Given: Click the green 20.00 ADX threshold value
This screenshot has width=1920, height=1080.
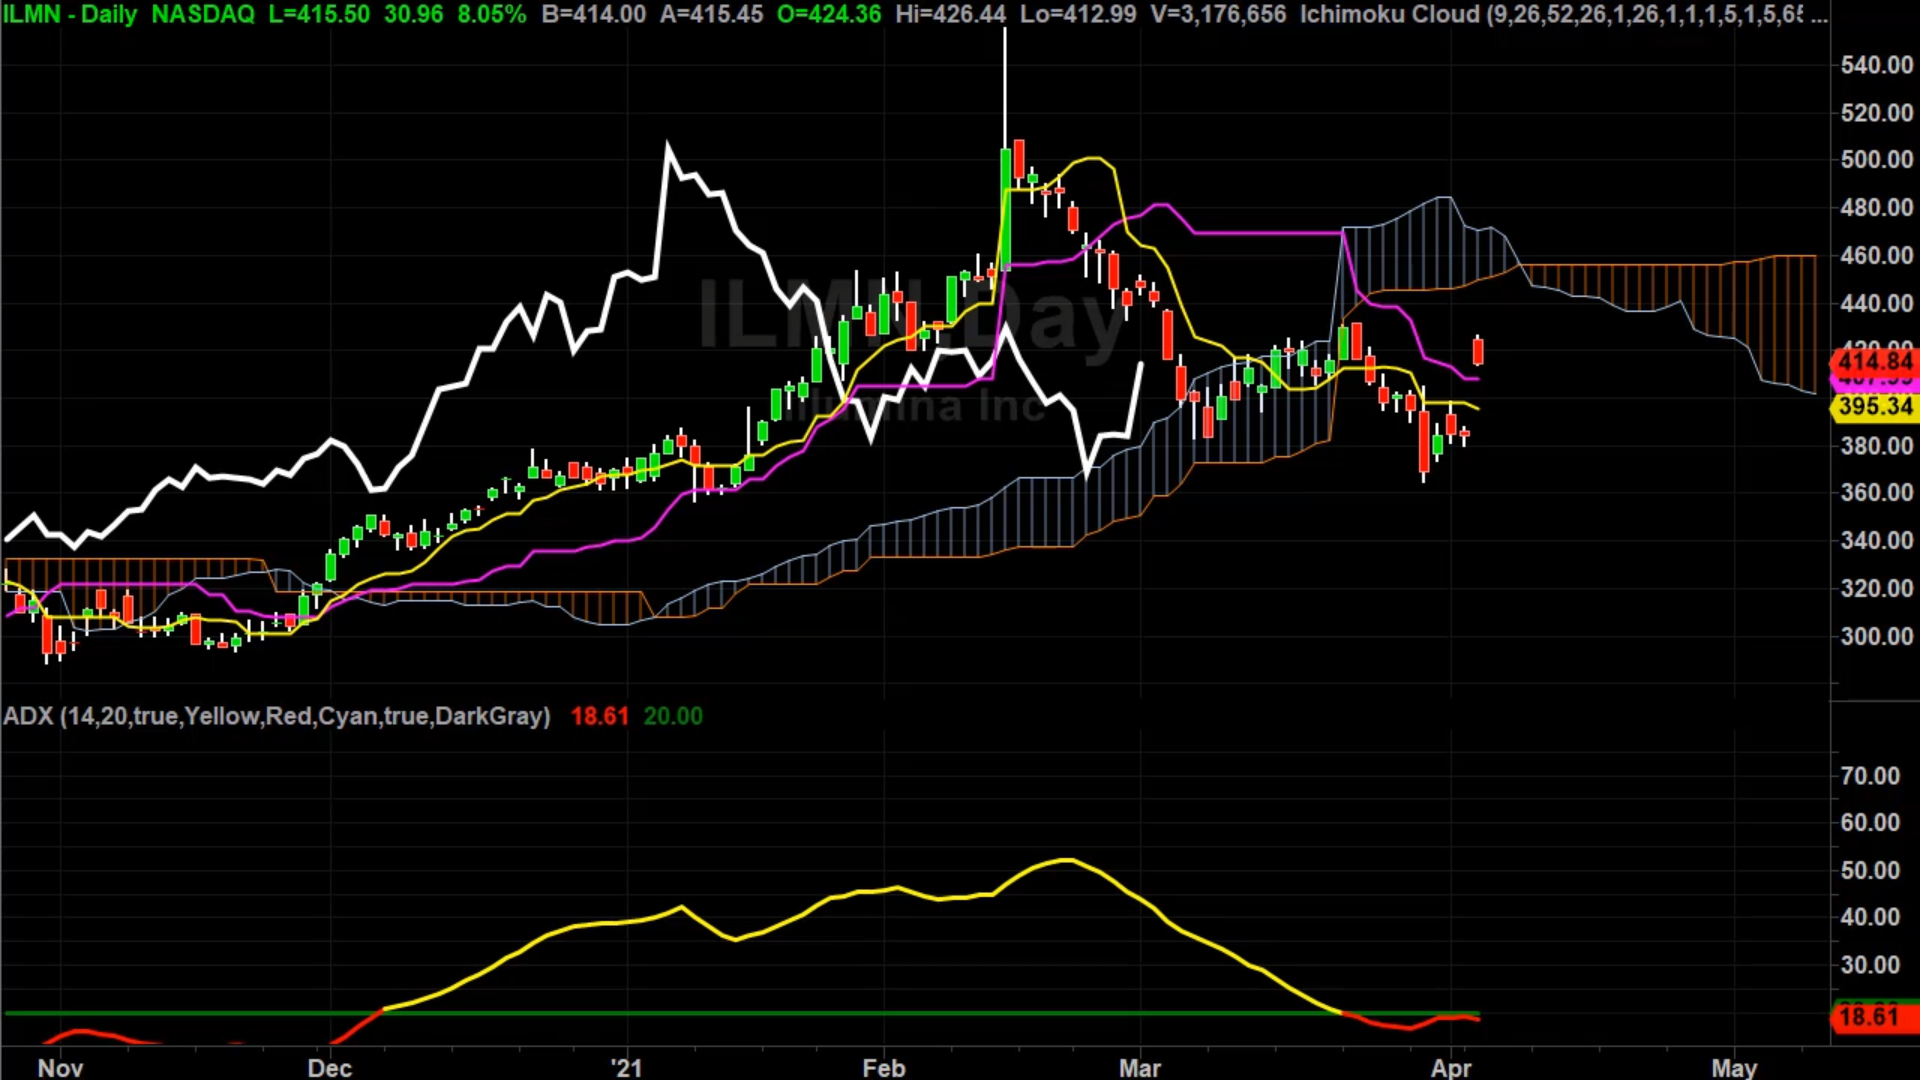Looking at the screenshot, I should click(673, 716).
